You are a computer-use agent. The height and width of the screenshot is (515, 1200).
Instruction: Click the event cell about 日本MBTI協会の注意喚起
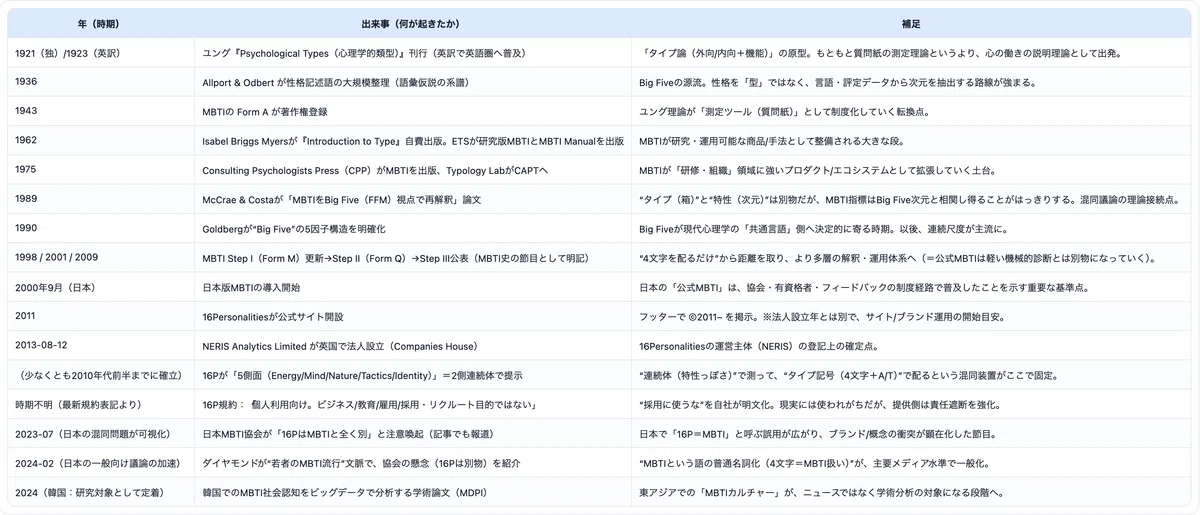pos(412,434)
